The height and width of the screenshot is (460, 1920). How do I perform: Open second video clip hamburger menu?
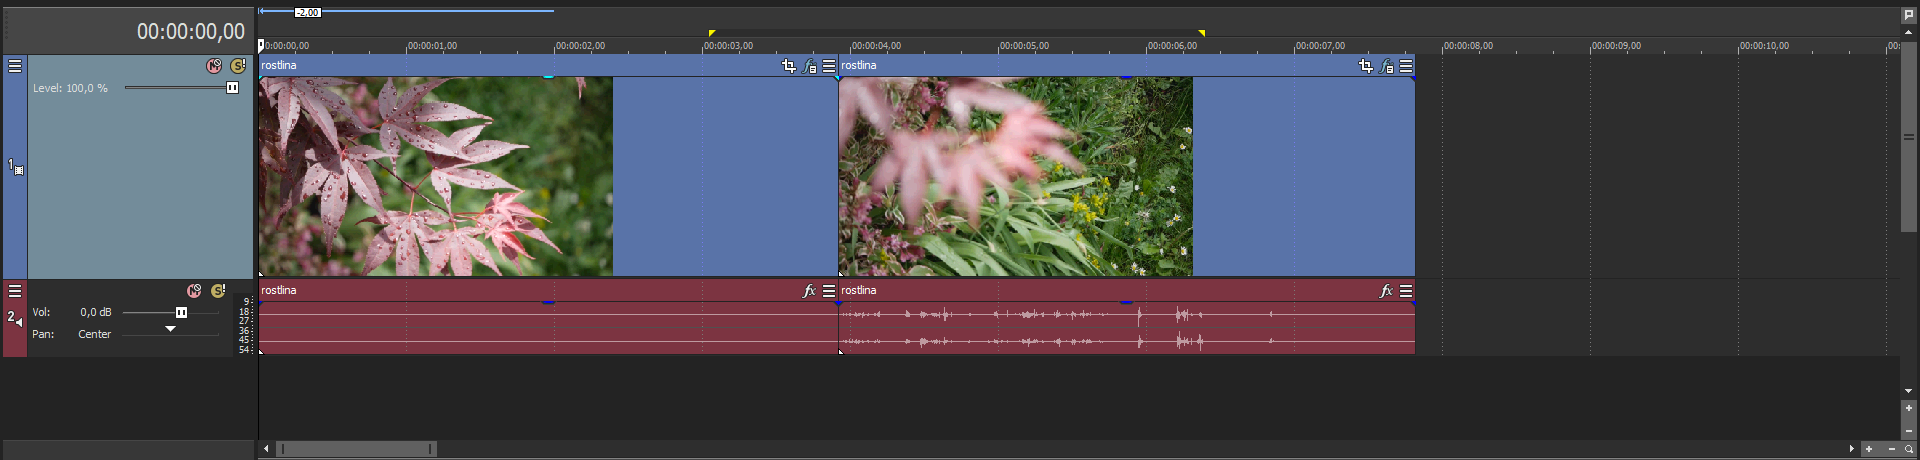click(1406, 66)
